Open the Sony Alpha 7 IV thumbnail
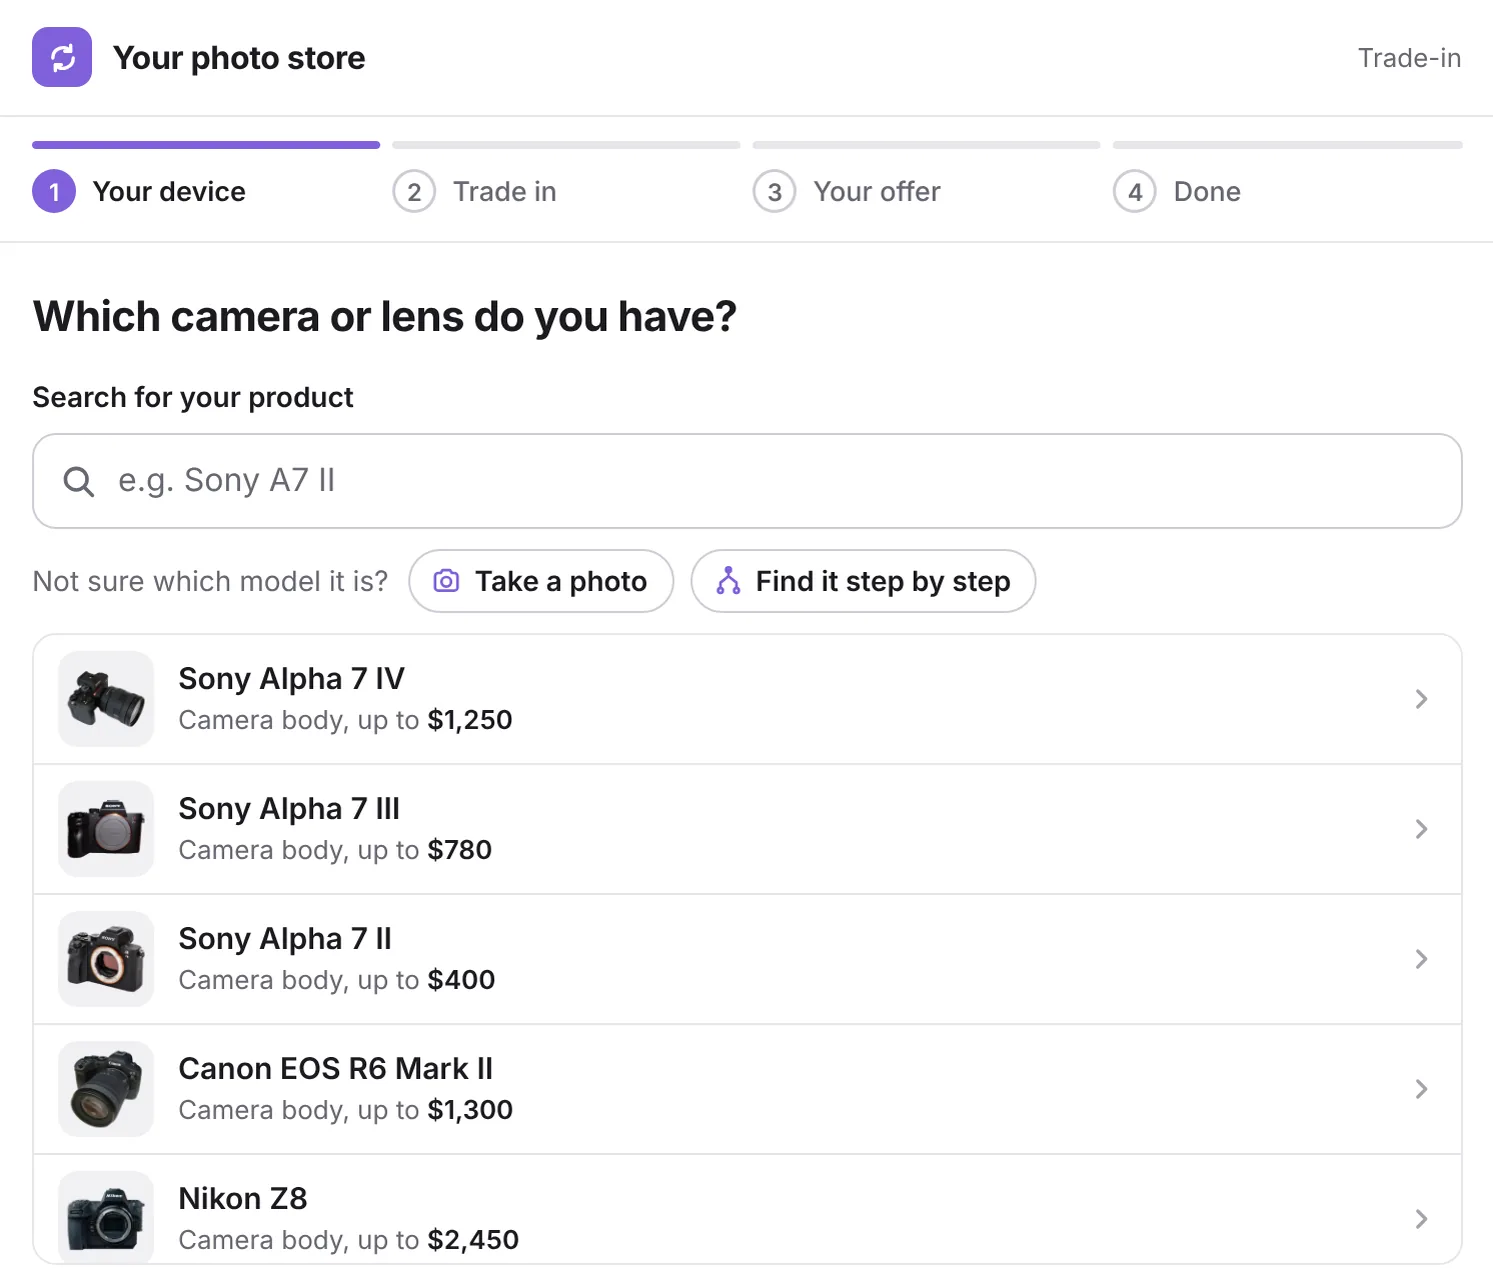The width and height of the screenshot is (1493, 1270). 106,699
